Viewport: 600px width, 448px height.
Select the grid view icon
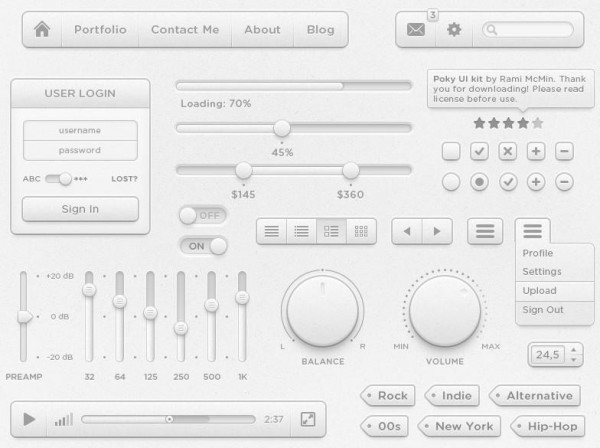coord(361,231)
